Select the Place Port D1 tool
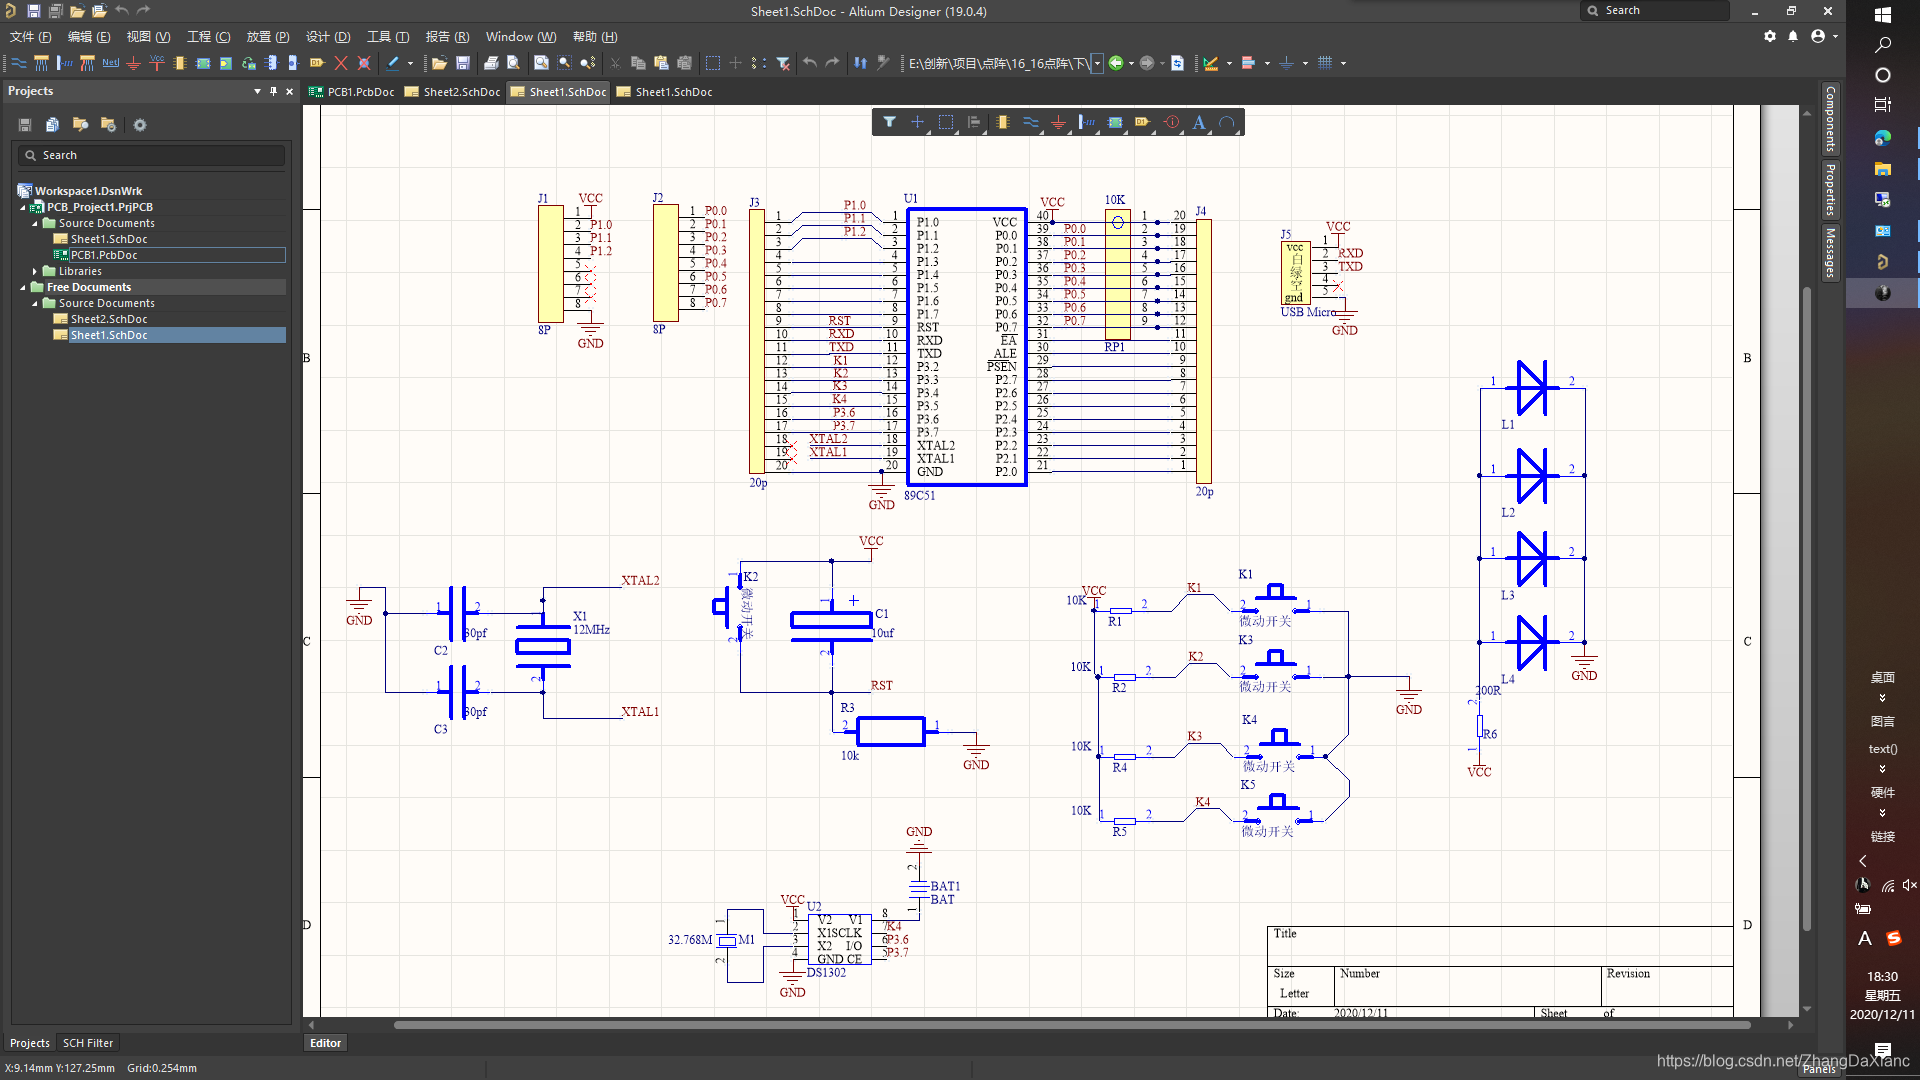Image resolution: width=1920 pixels, height=1080 pixels. [x=317, y=63]
